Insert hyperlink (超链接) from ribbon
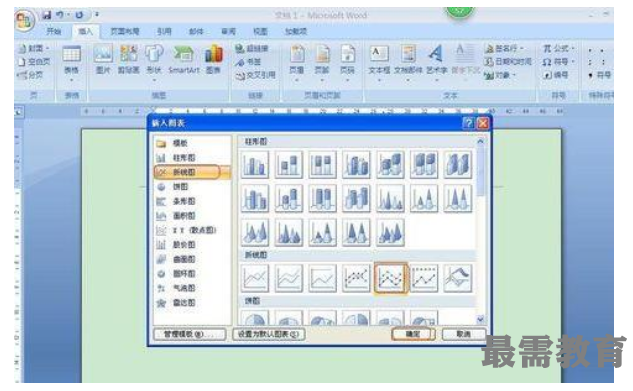 tap(252, 49)
